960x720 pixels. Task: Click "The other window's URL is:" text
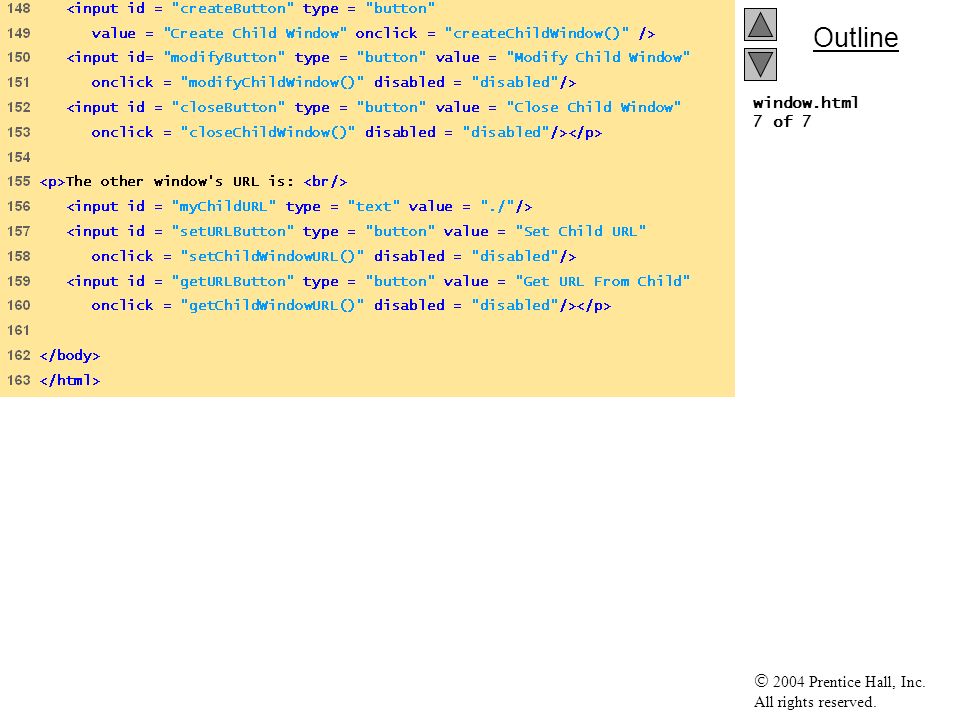[x=180, y=182]
